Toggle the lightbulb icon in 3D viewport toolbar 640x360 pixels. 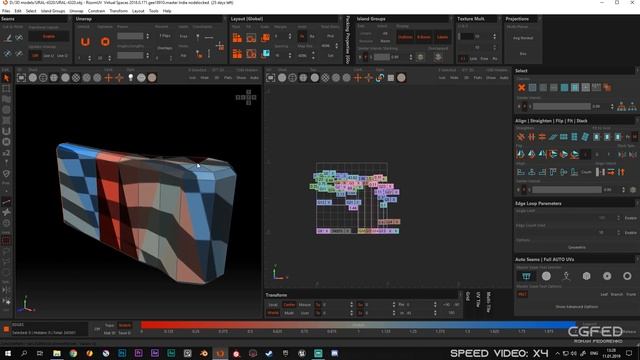click(131, 78)
